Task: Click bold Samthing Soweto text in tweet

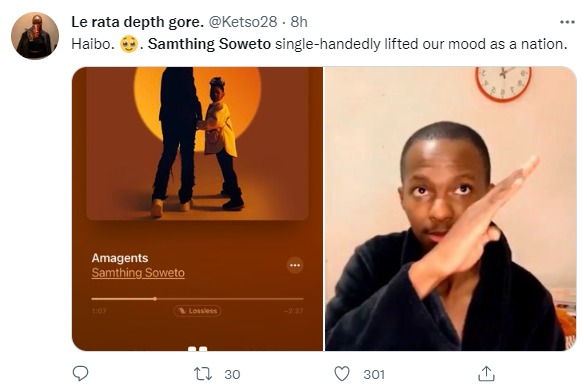Action: pos(209,44)
